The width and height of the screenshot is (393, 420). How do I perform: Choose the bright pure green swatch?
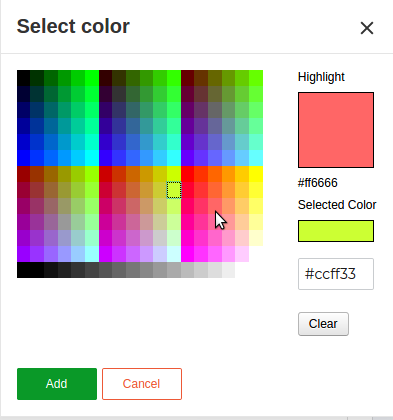pos(92,78)
